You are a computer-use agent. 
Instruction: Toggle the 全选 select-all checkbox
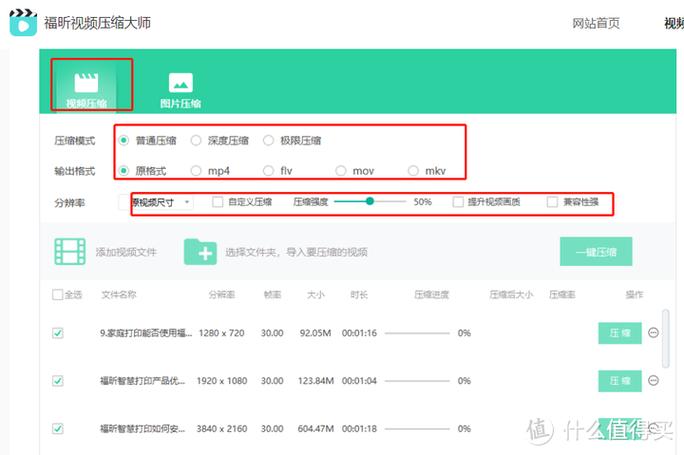point(57,294)
